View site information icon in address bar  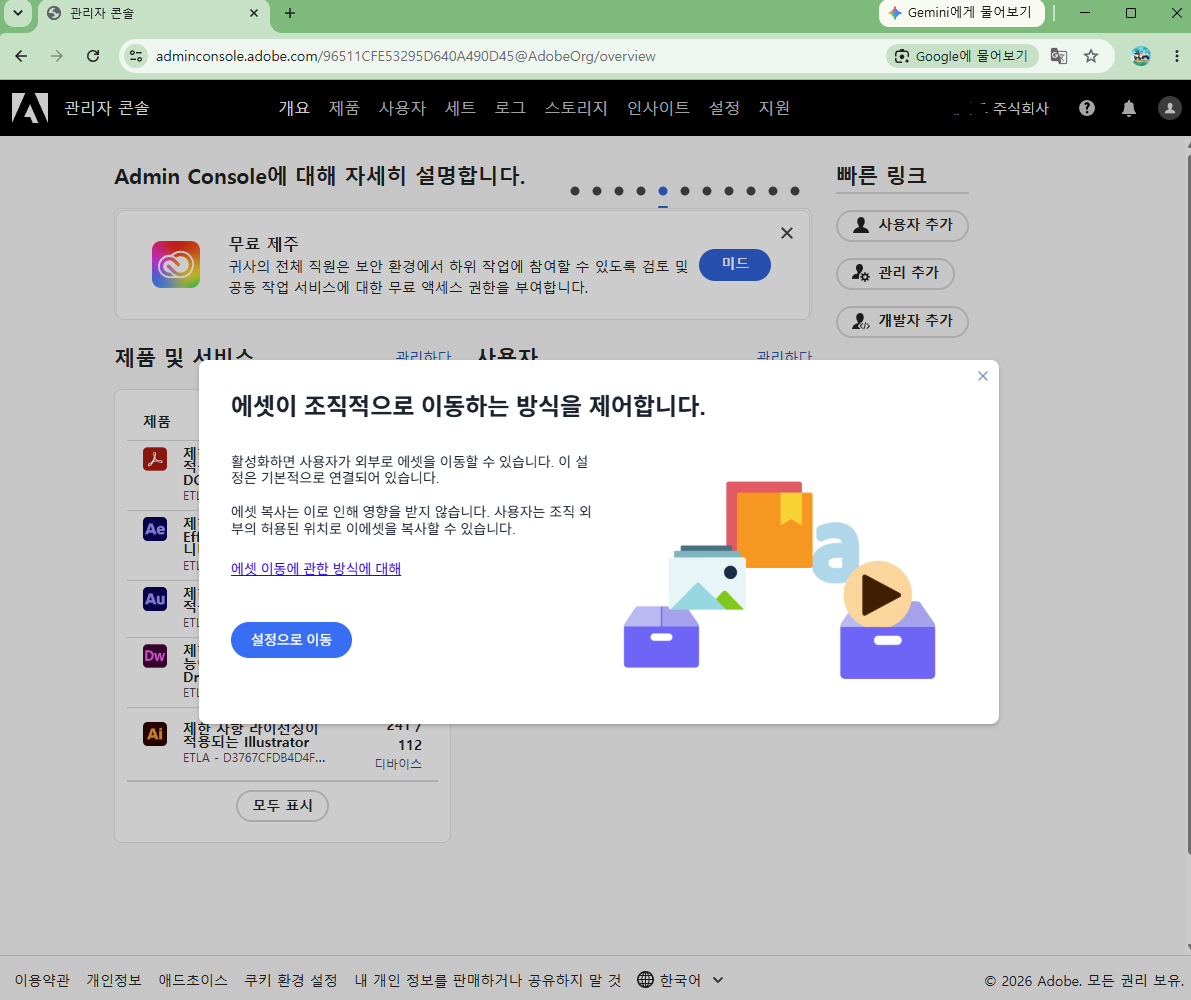tap(136, 55)
